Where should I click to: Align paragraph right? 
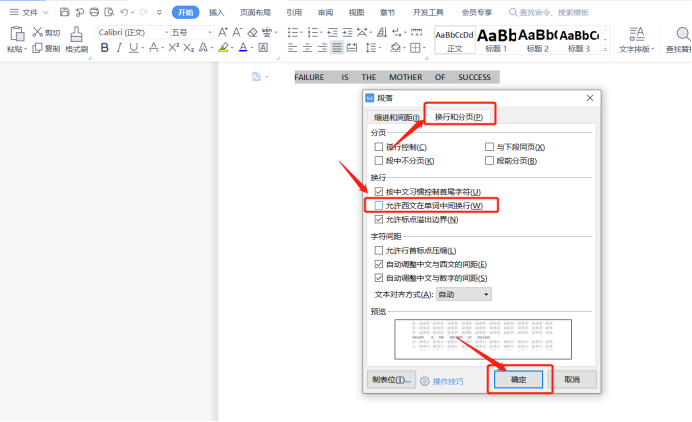tap(322, 48)
